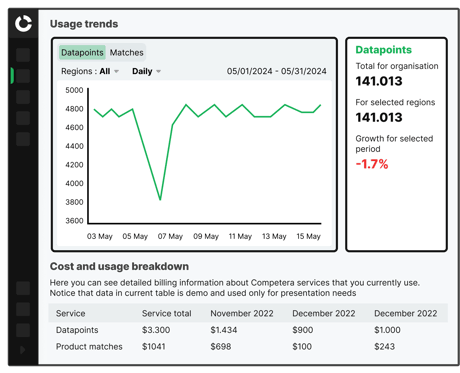Image resolution: width=460 pixels, height=373 pixels.
Task: Click the $1041 service total cell
Action: tap(154, 347)
